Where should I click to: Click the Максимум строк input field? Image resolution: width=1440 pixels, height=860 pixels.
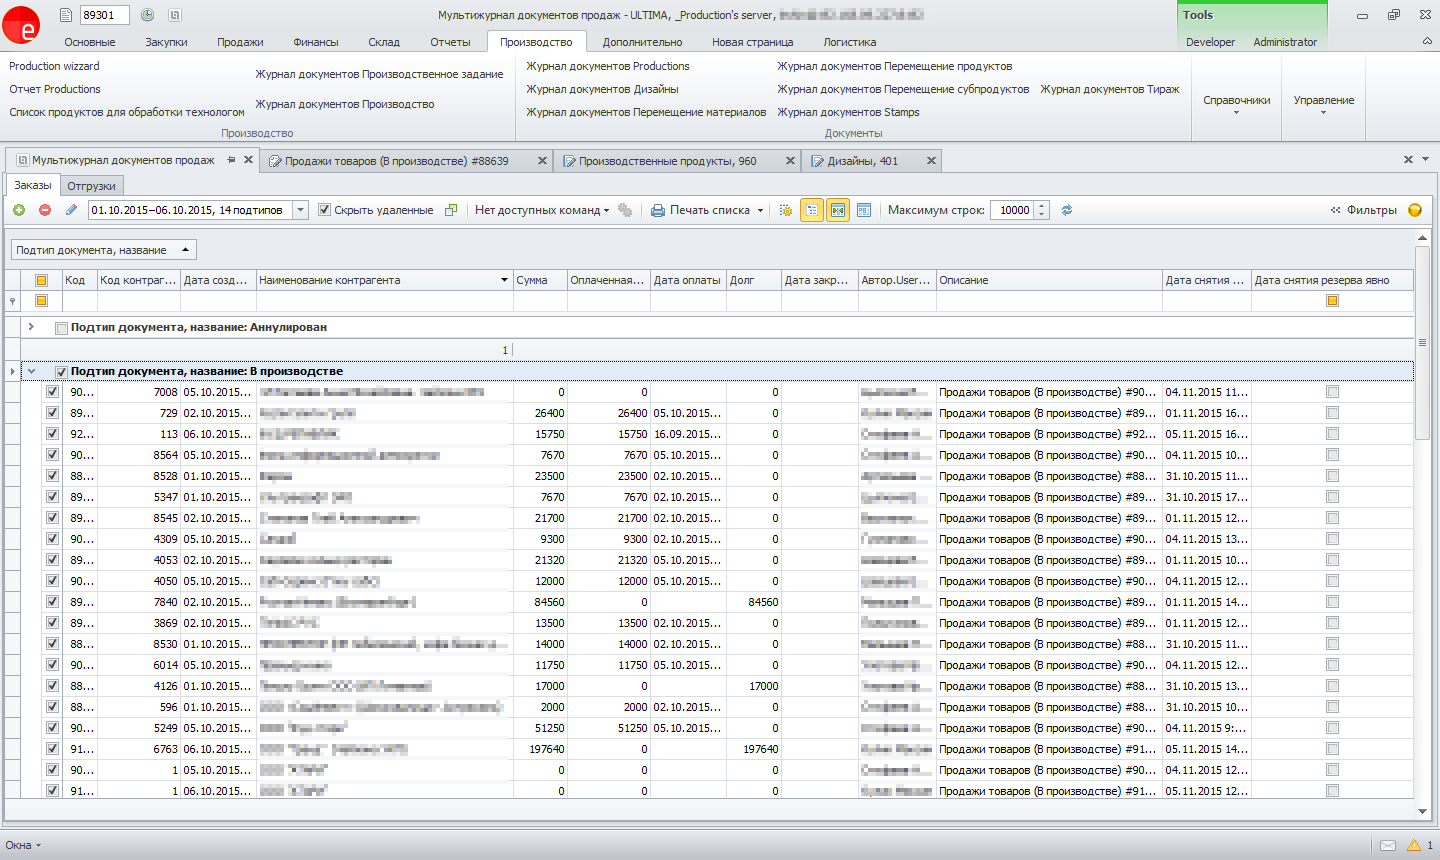[1013, 210]
